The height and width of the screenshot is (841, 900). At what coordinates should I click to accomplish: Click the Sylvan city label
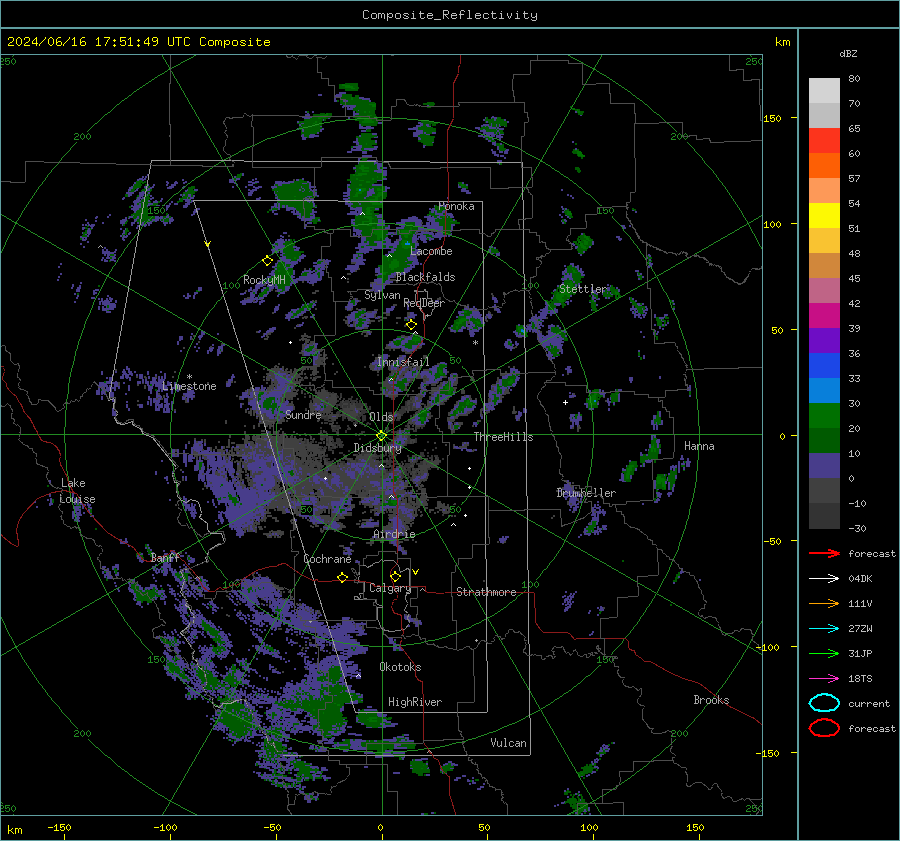tap(382, 295)
